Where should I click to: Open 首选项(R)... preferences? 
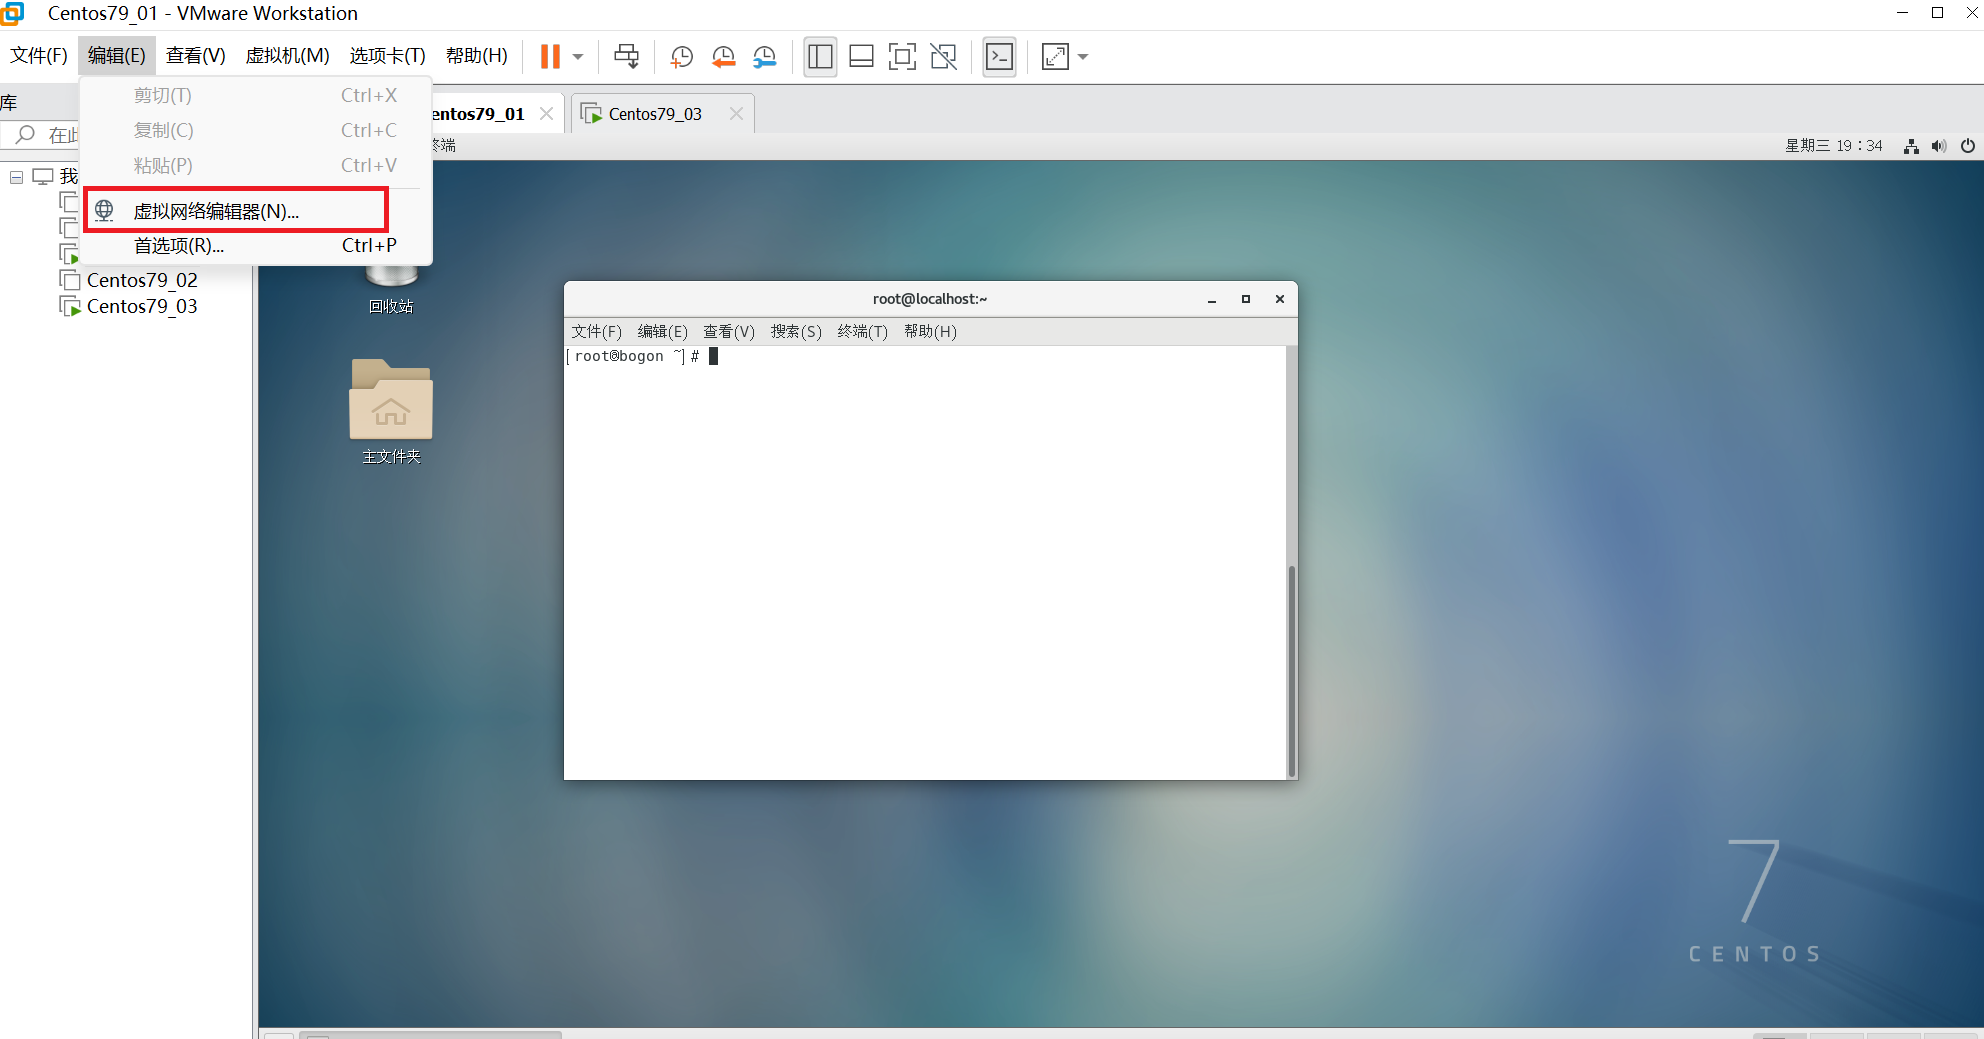tap(256, 246)
